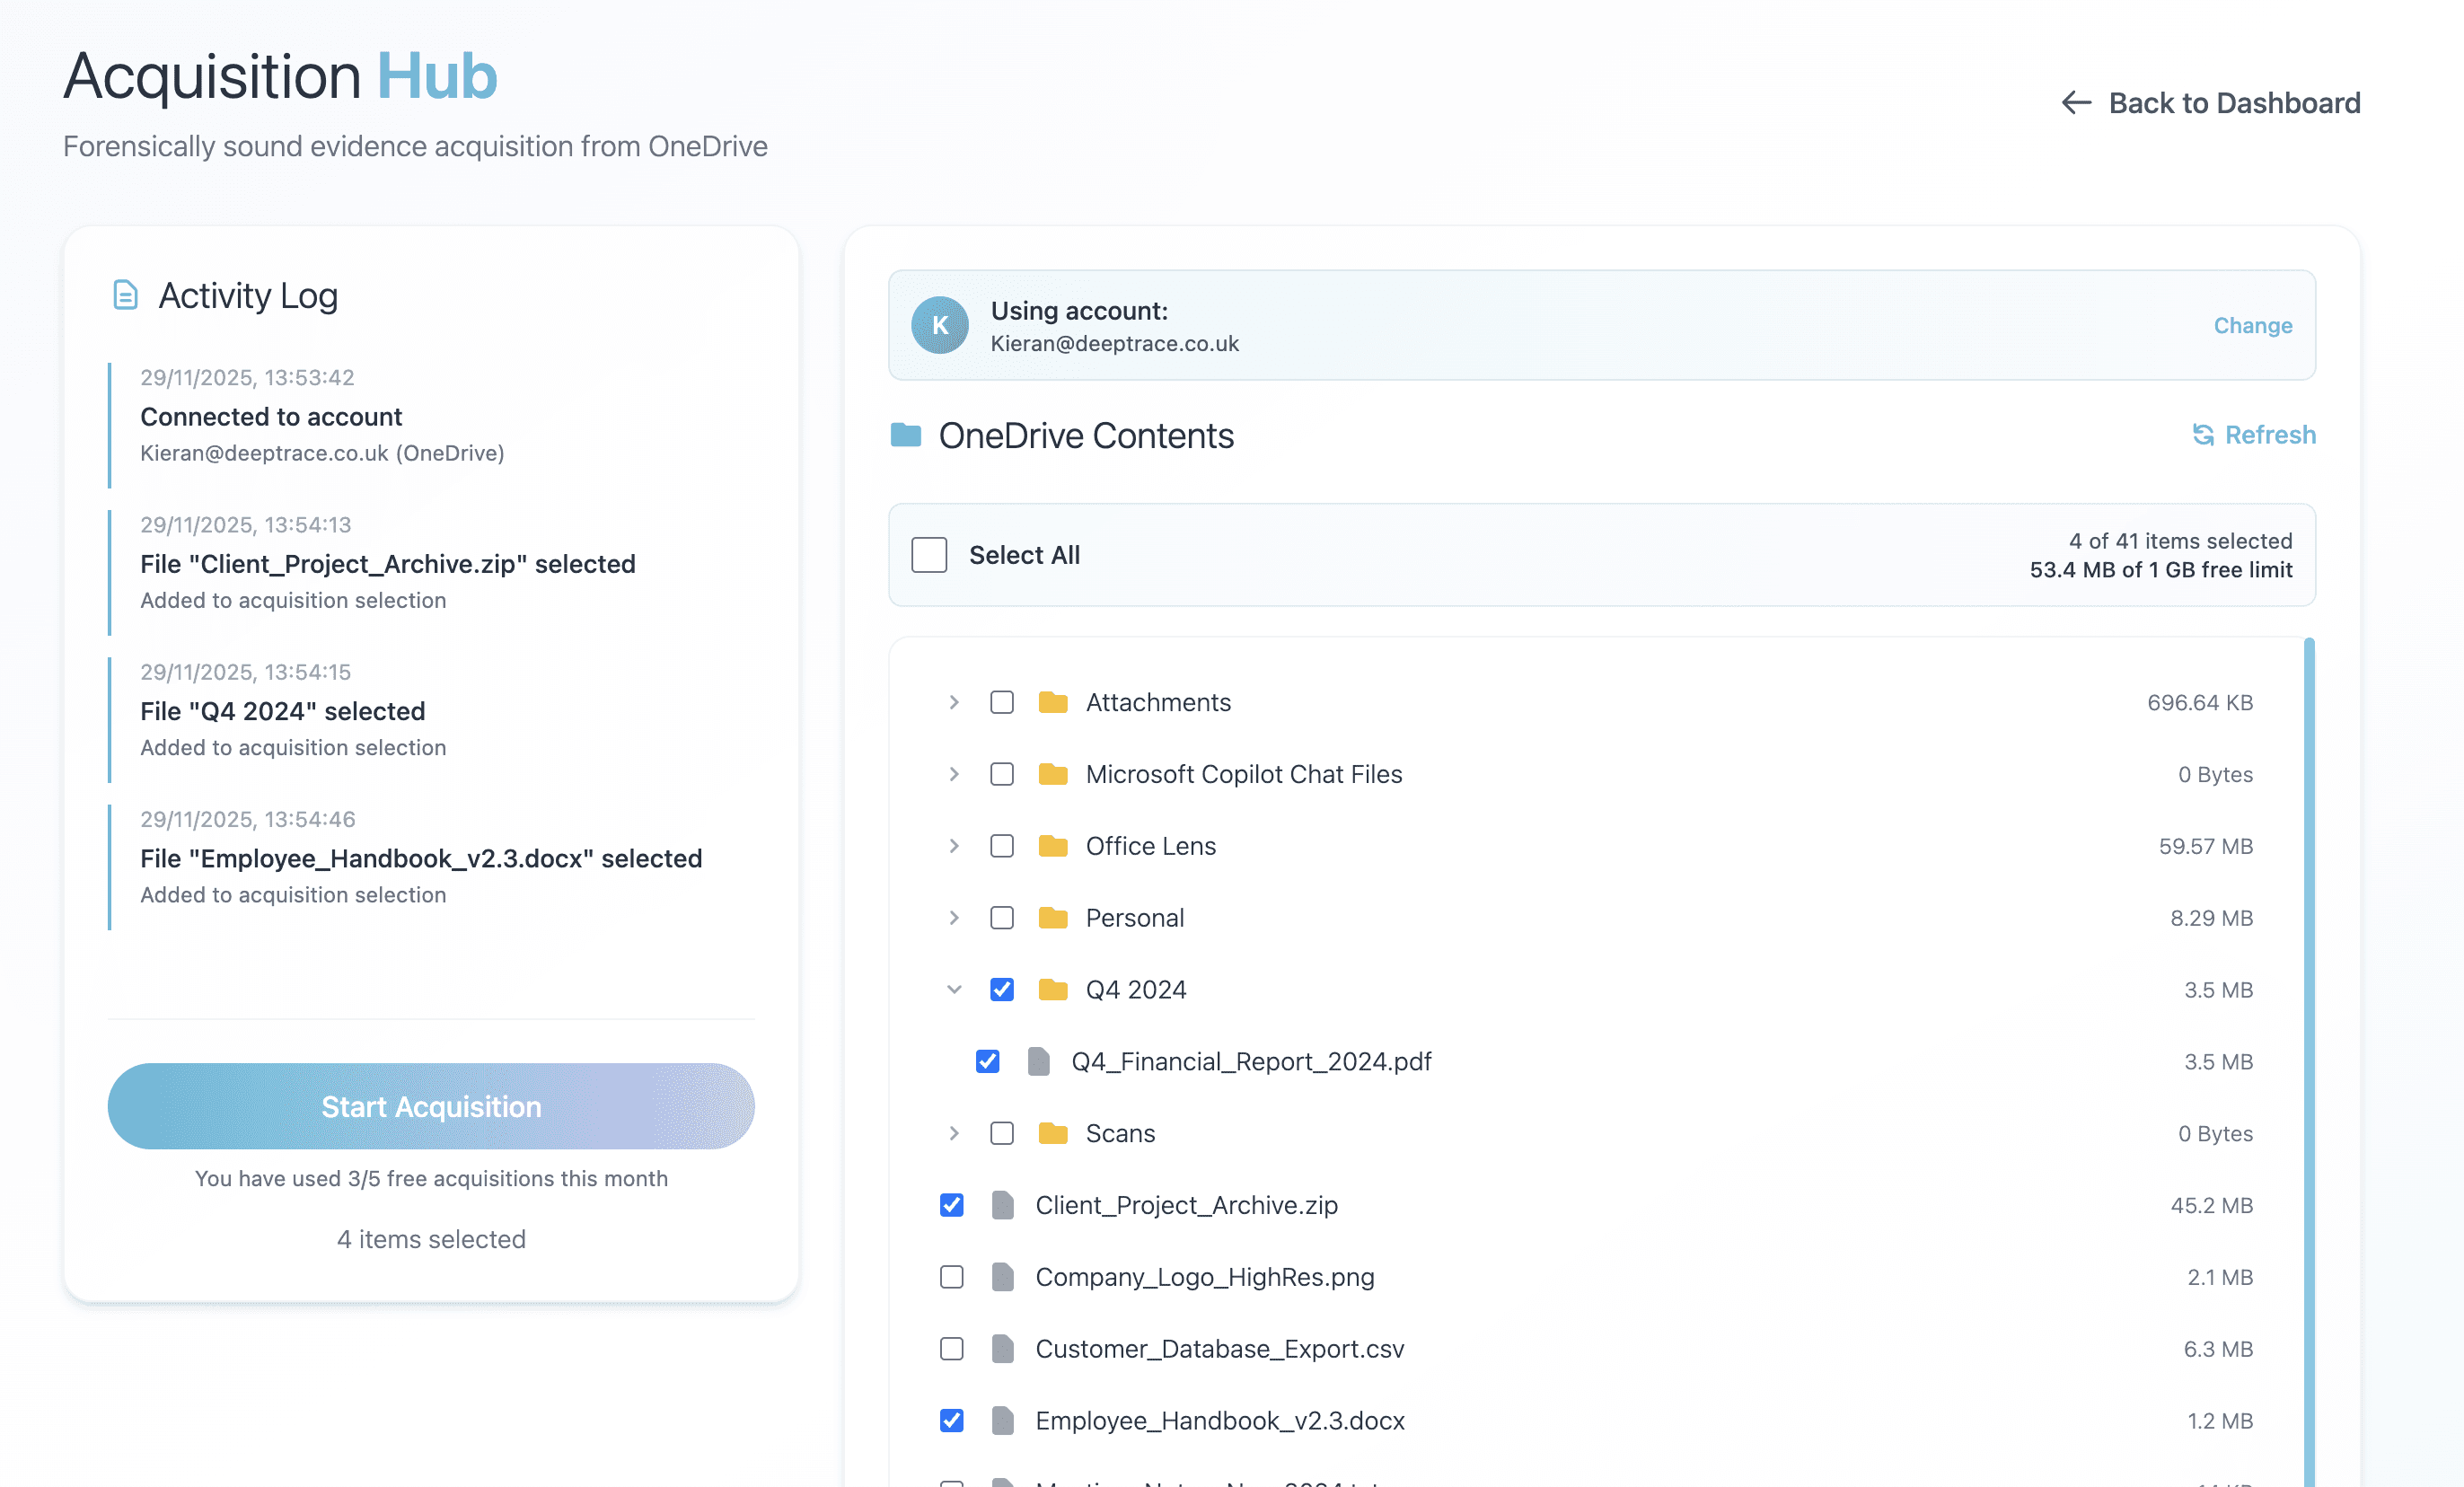Check the Company_Logo_HighRes.png checkbox
This screenshot has width=2464, height=1487.
pyautogui.click(x=951, y=1277)
